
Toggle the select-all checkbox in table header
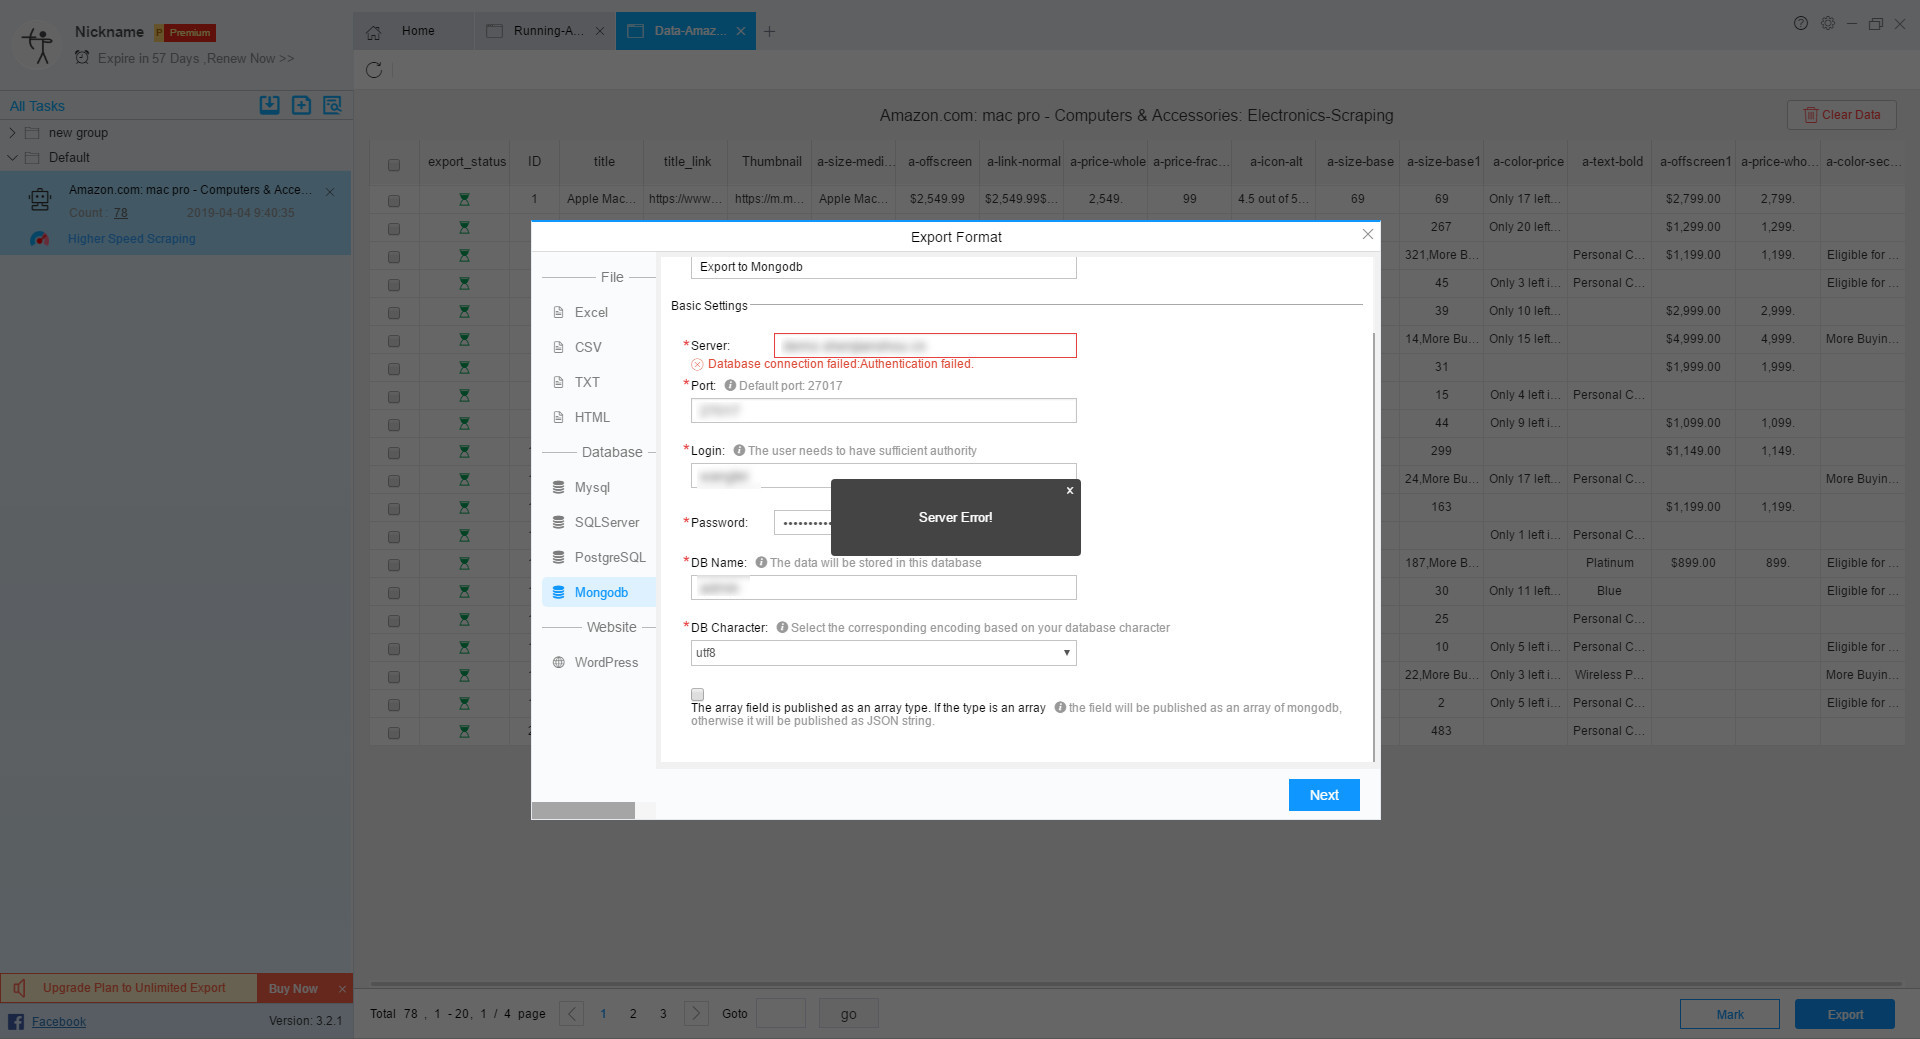pyautogui.click(x=394, y=165)
